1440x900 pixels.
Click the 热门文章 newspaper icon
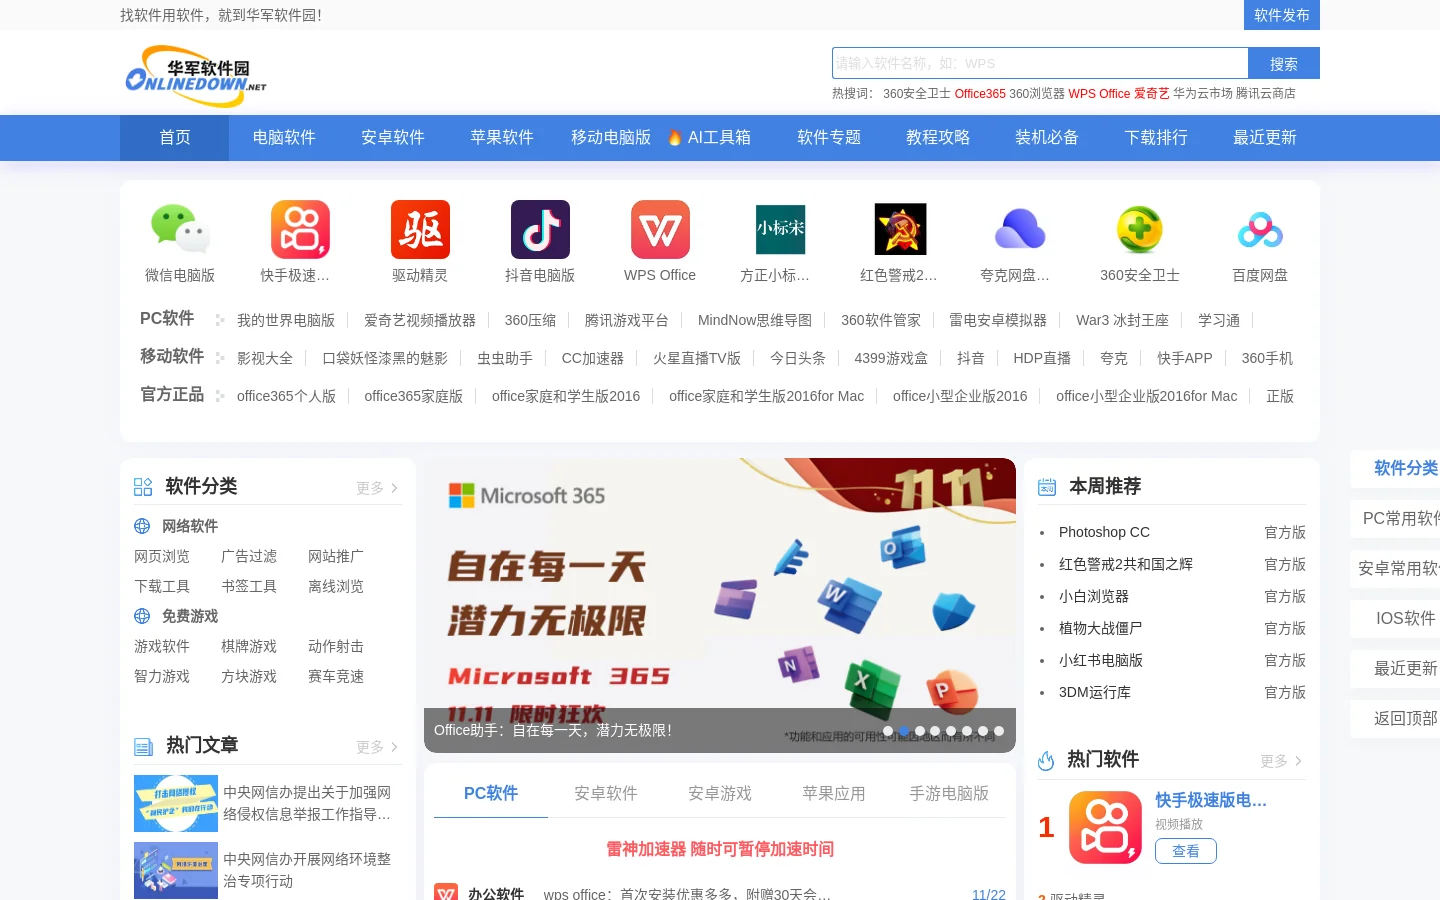[x=143, y=746]
